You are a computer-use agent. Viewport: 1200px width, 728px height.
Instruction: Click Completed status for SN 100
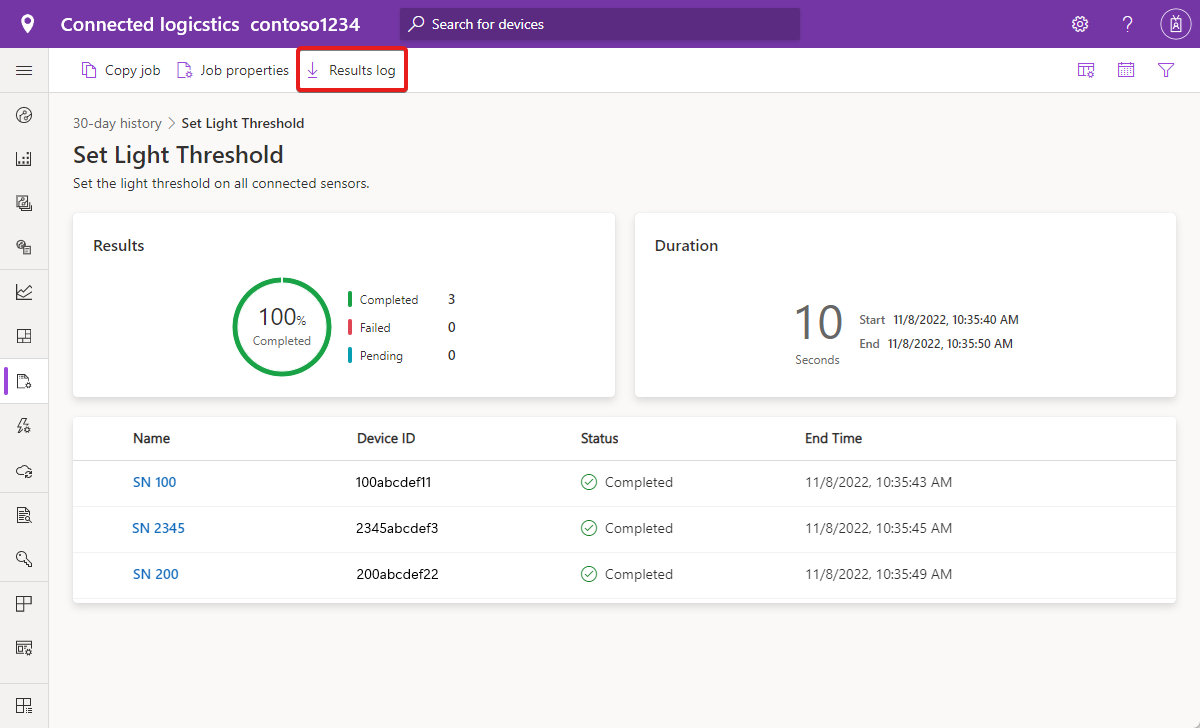tap(627, 482)
